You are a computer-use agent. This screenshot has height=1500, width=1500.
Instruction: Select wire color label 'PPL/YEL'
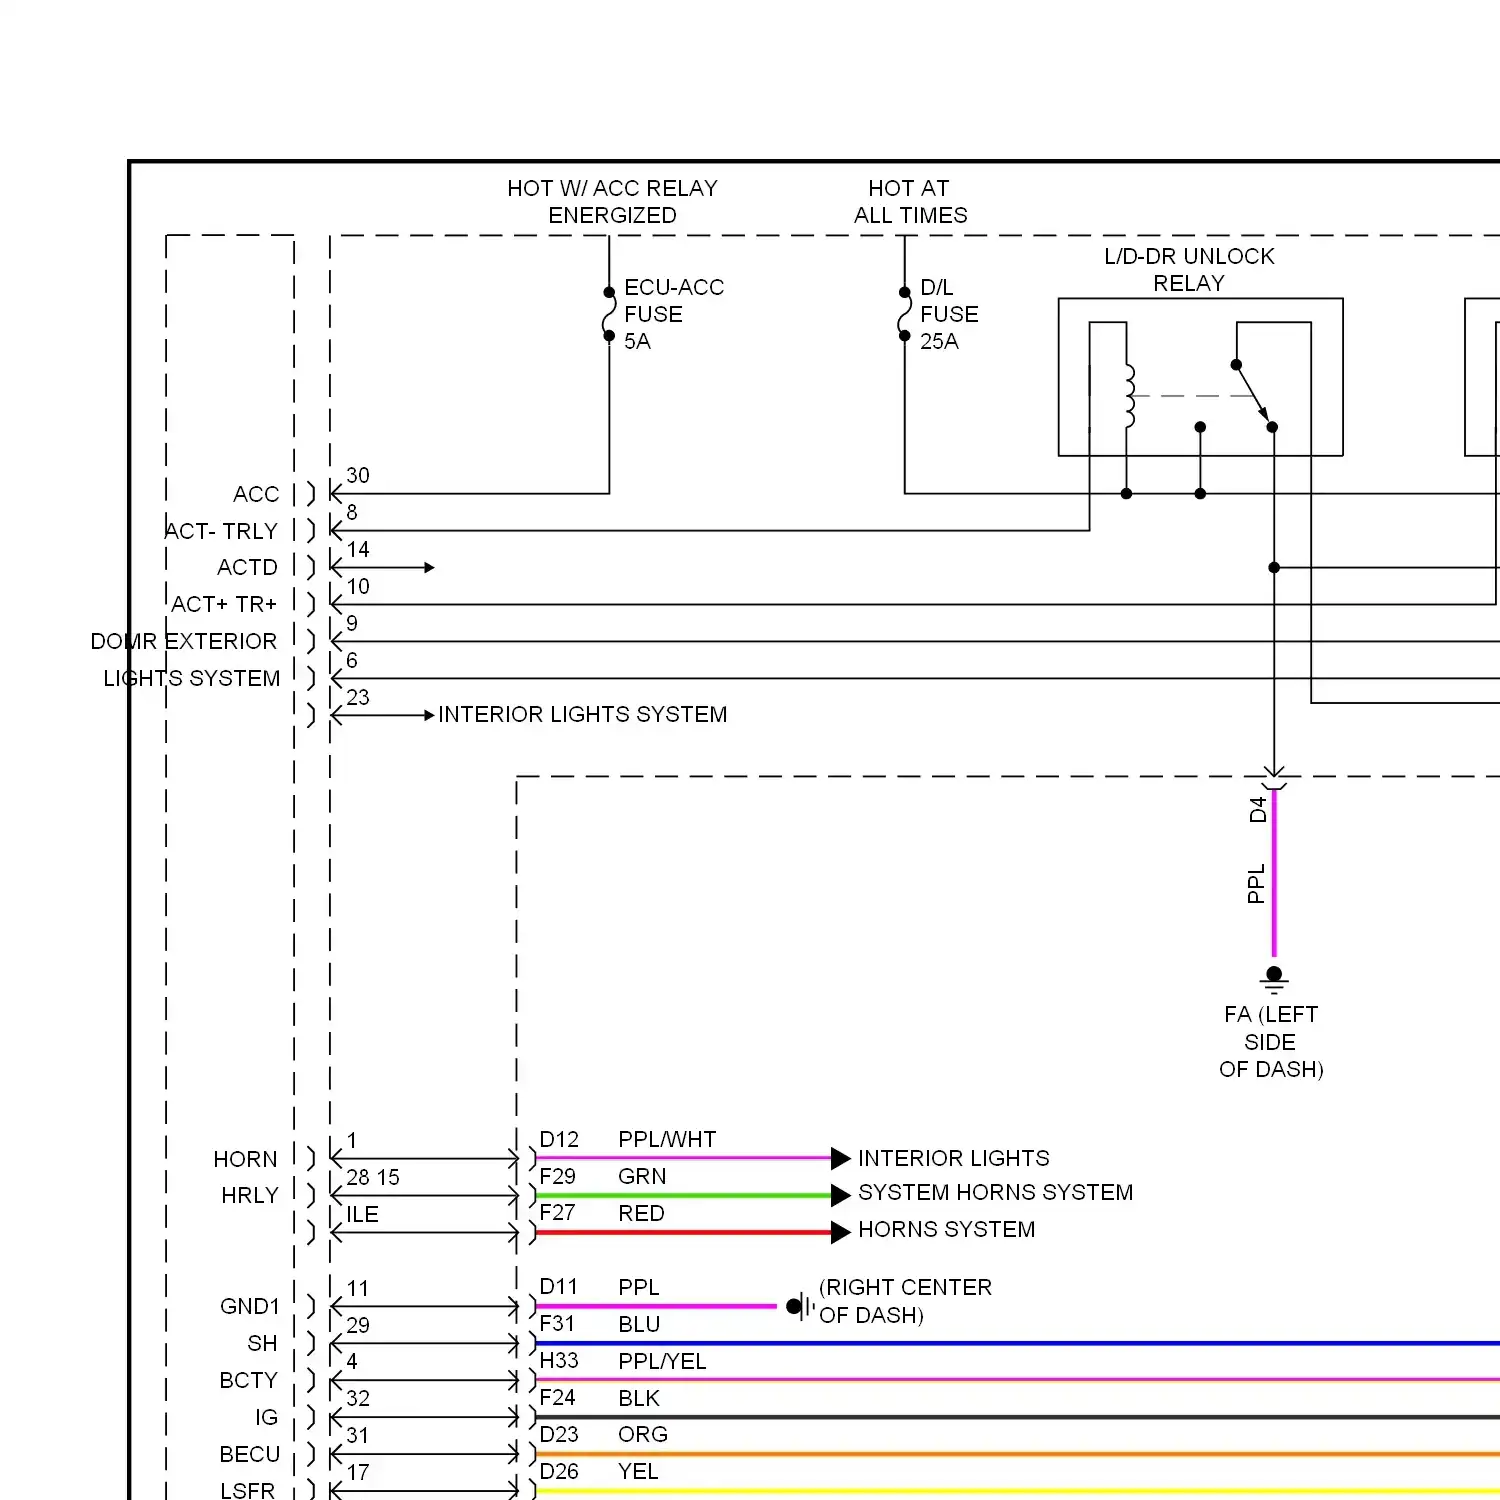[662, 1361]
